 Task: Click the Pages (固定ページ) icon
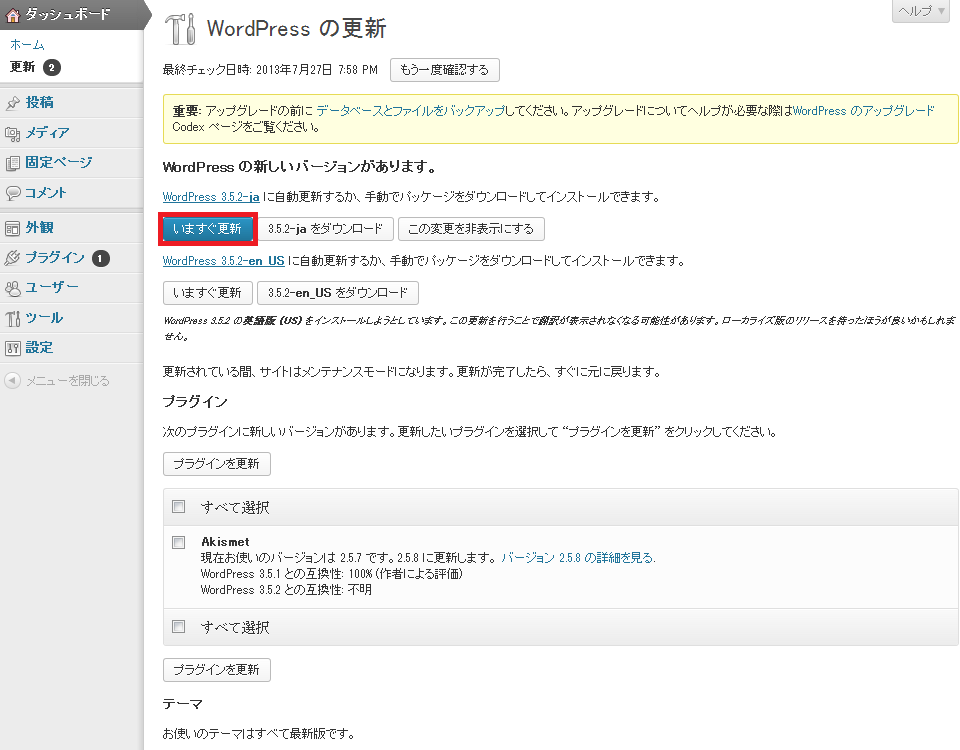click(x=13, y=163)
